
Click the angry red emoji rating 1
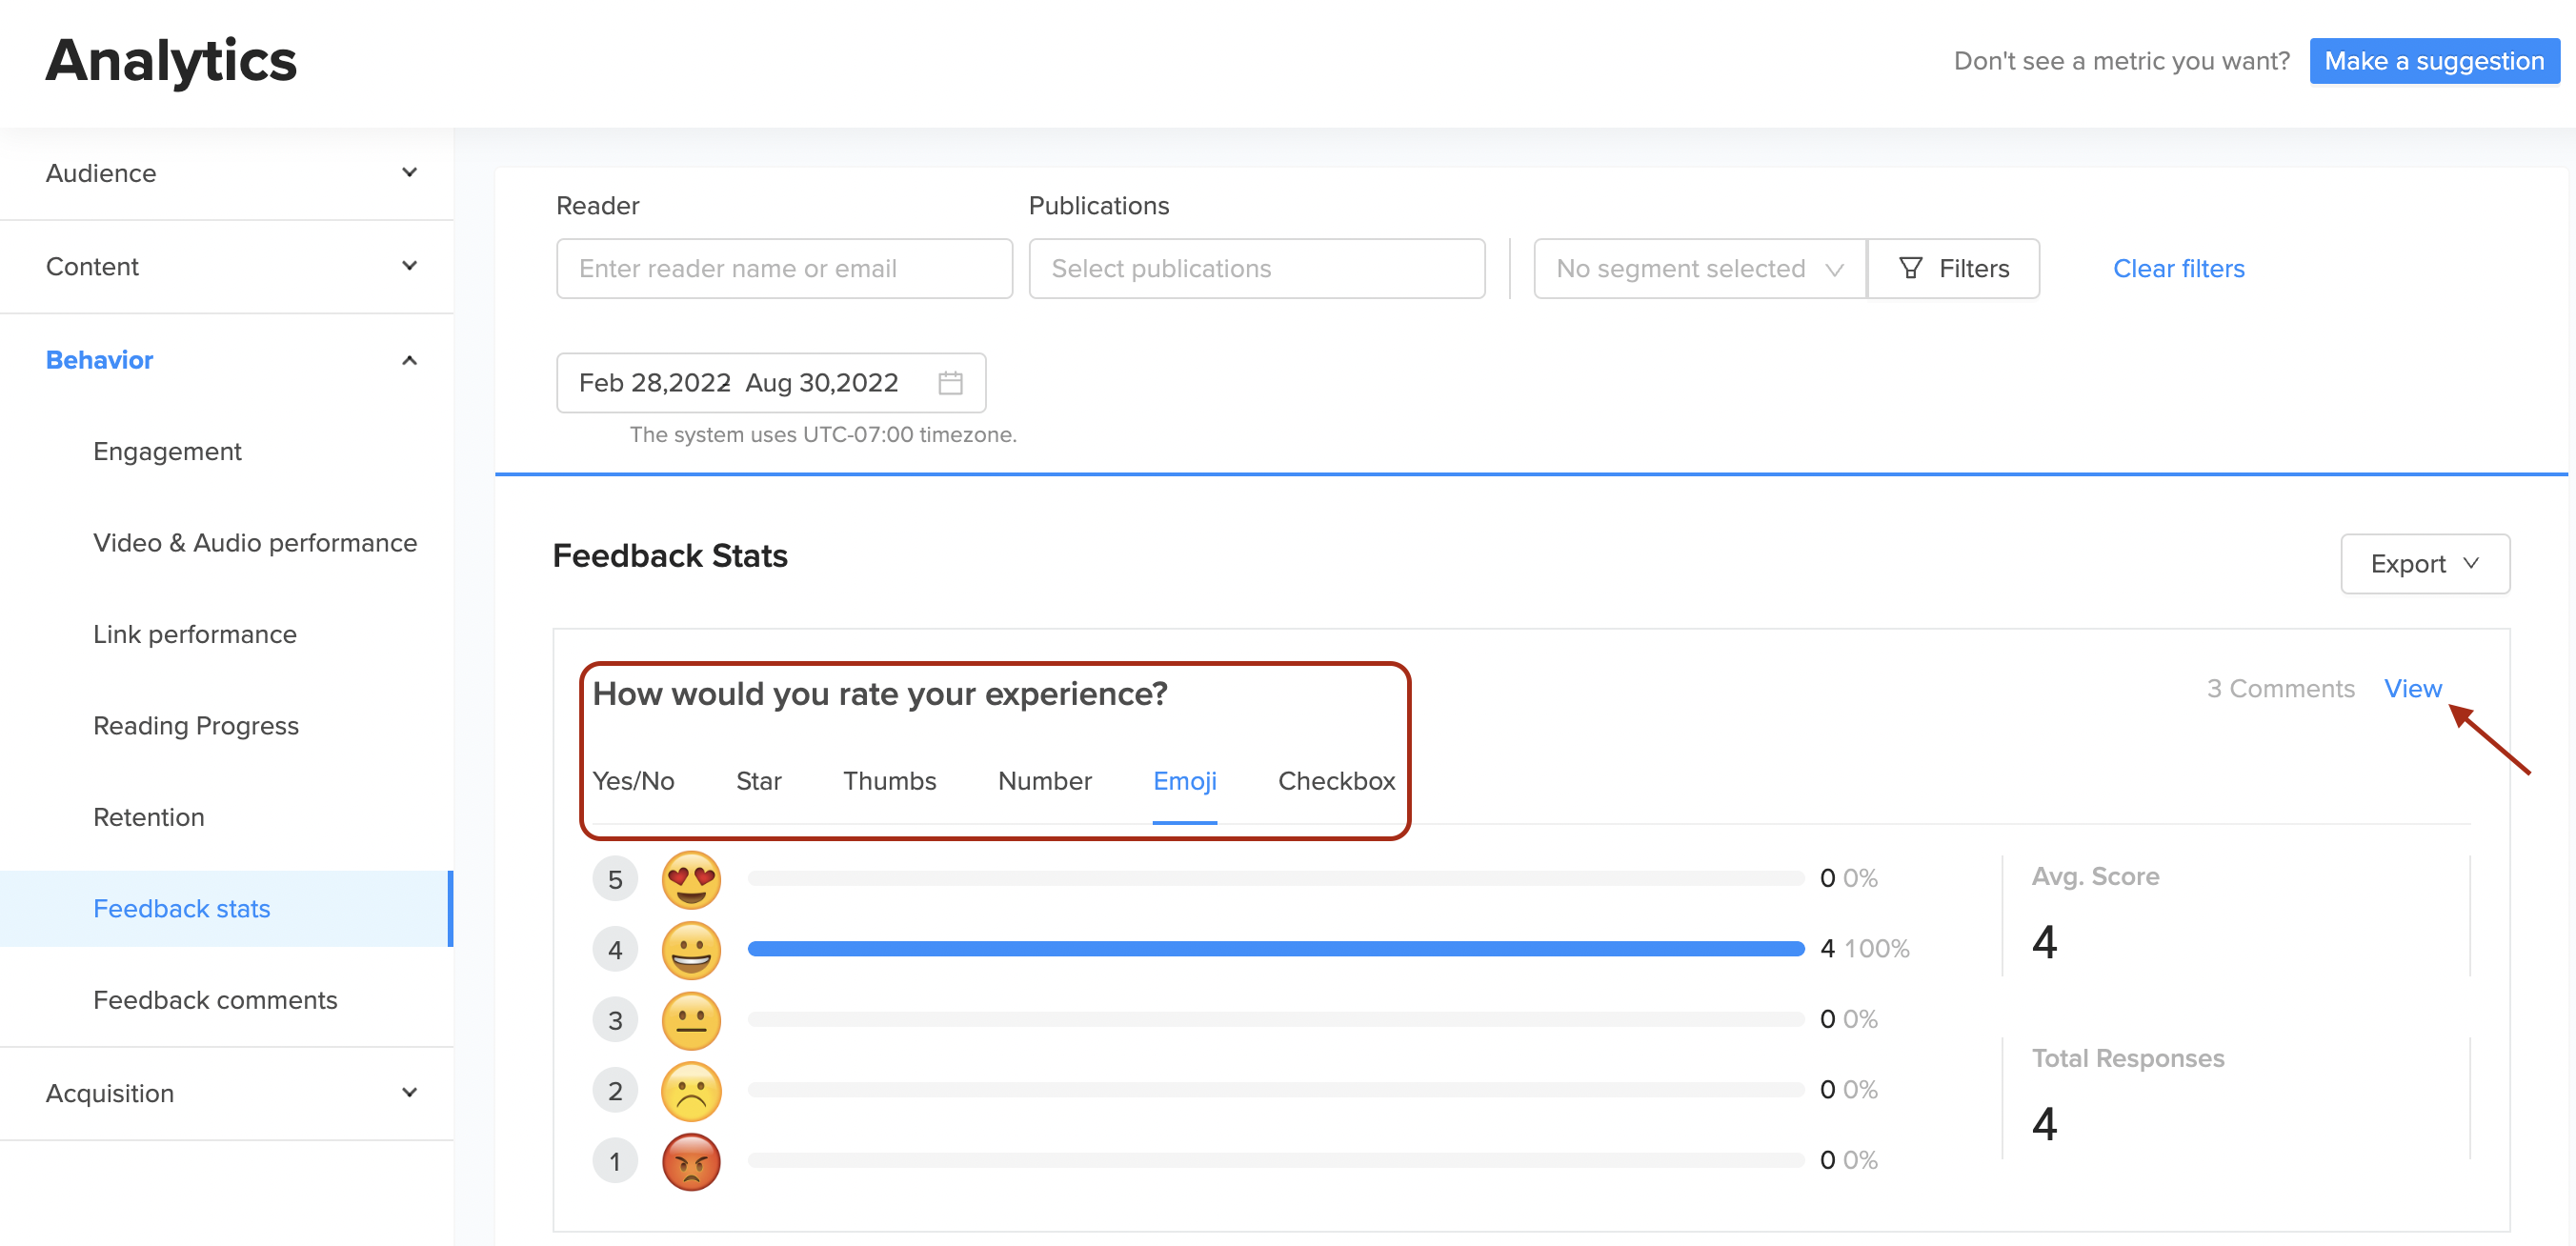tap(691, 1161)
